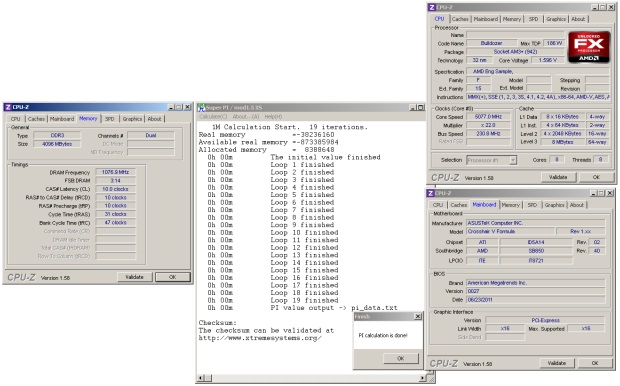Viewport: 620px width, 386px height.
Task: Click the Bank Cycle Time value 47 clocks
Action: coord(115,223)
